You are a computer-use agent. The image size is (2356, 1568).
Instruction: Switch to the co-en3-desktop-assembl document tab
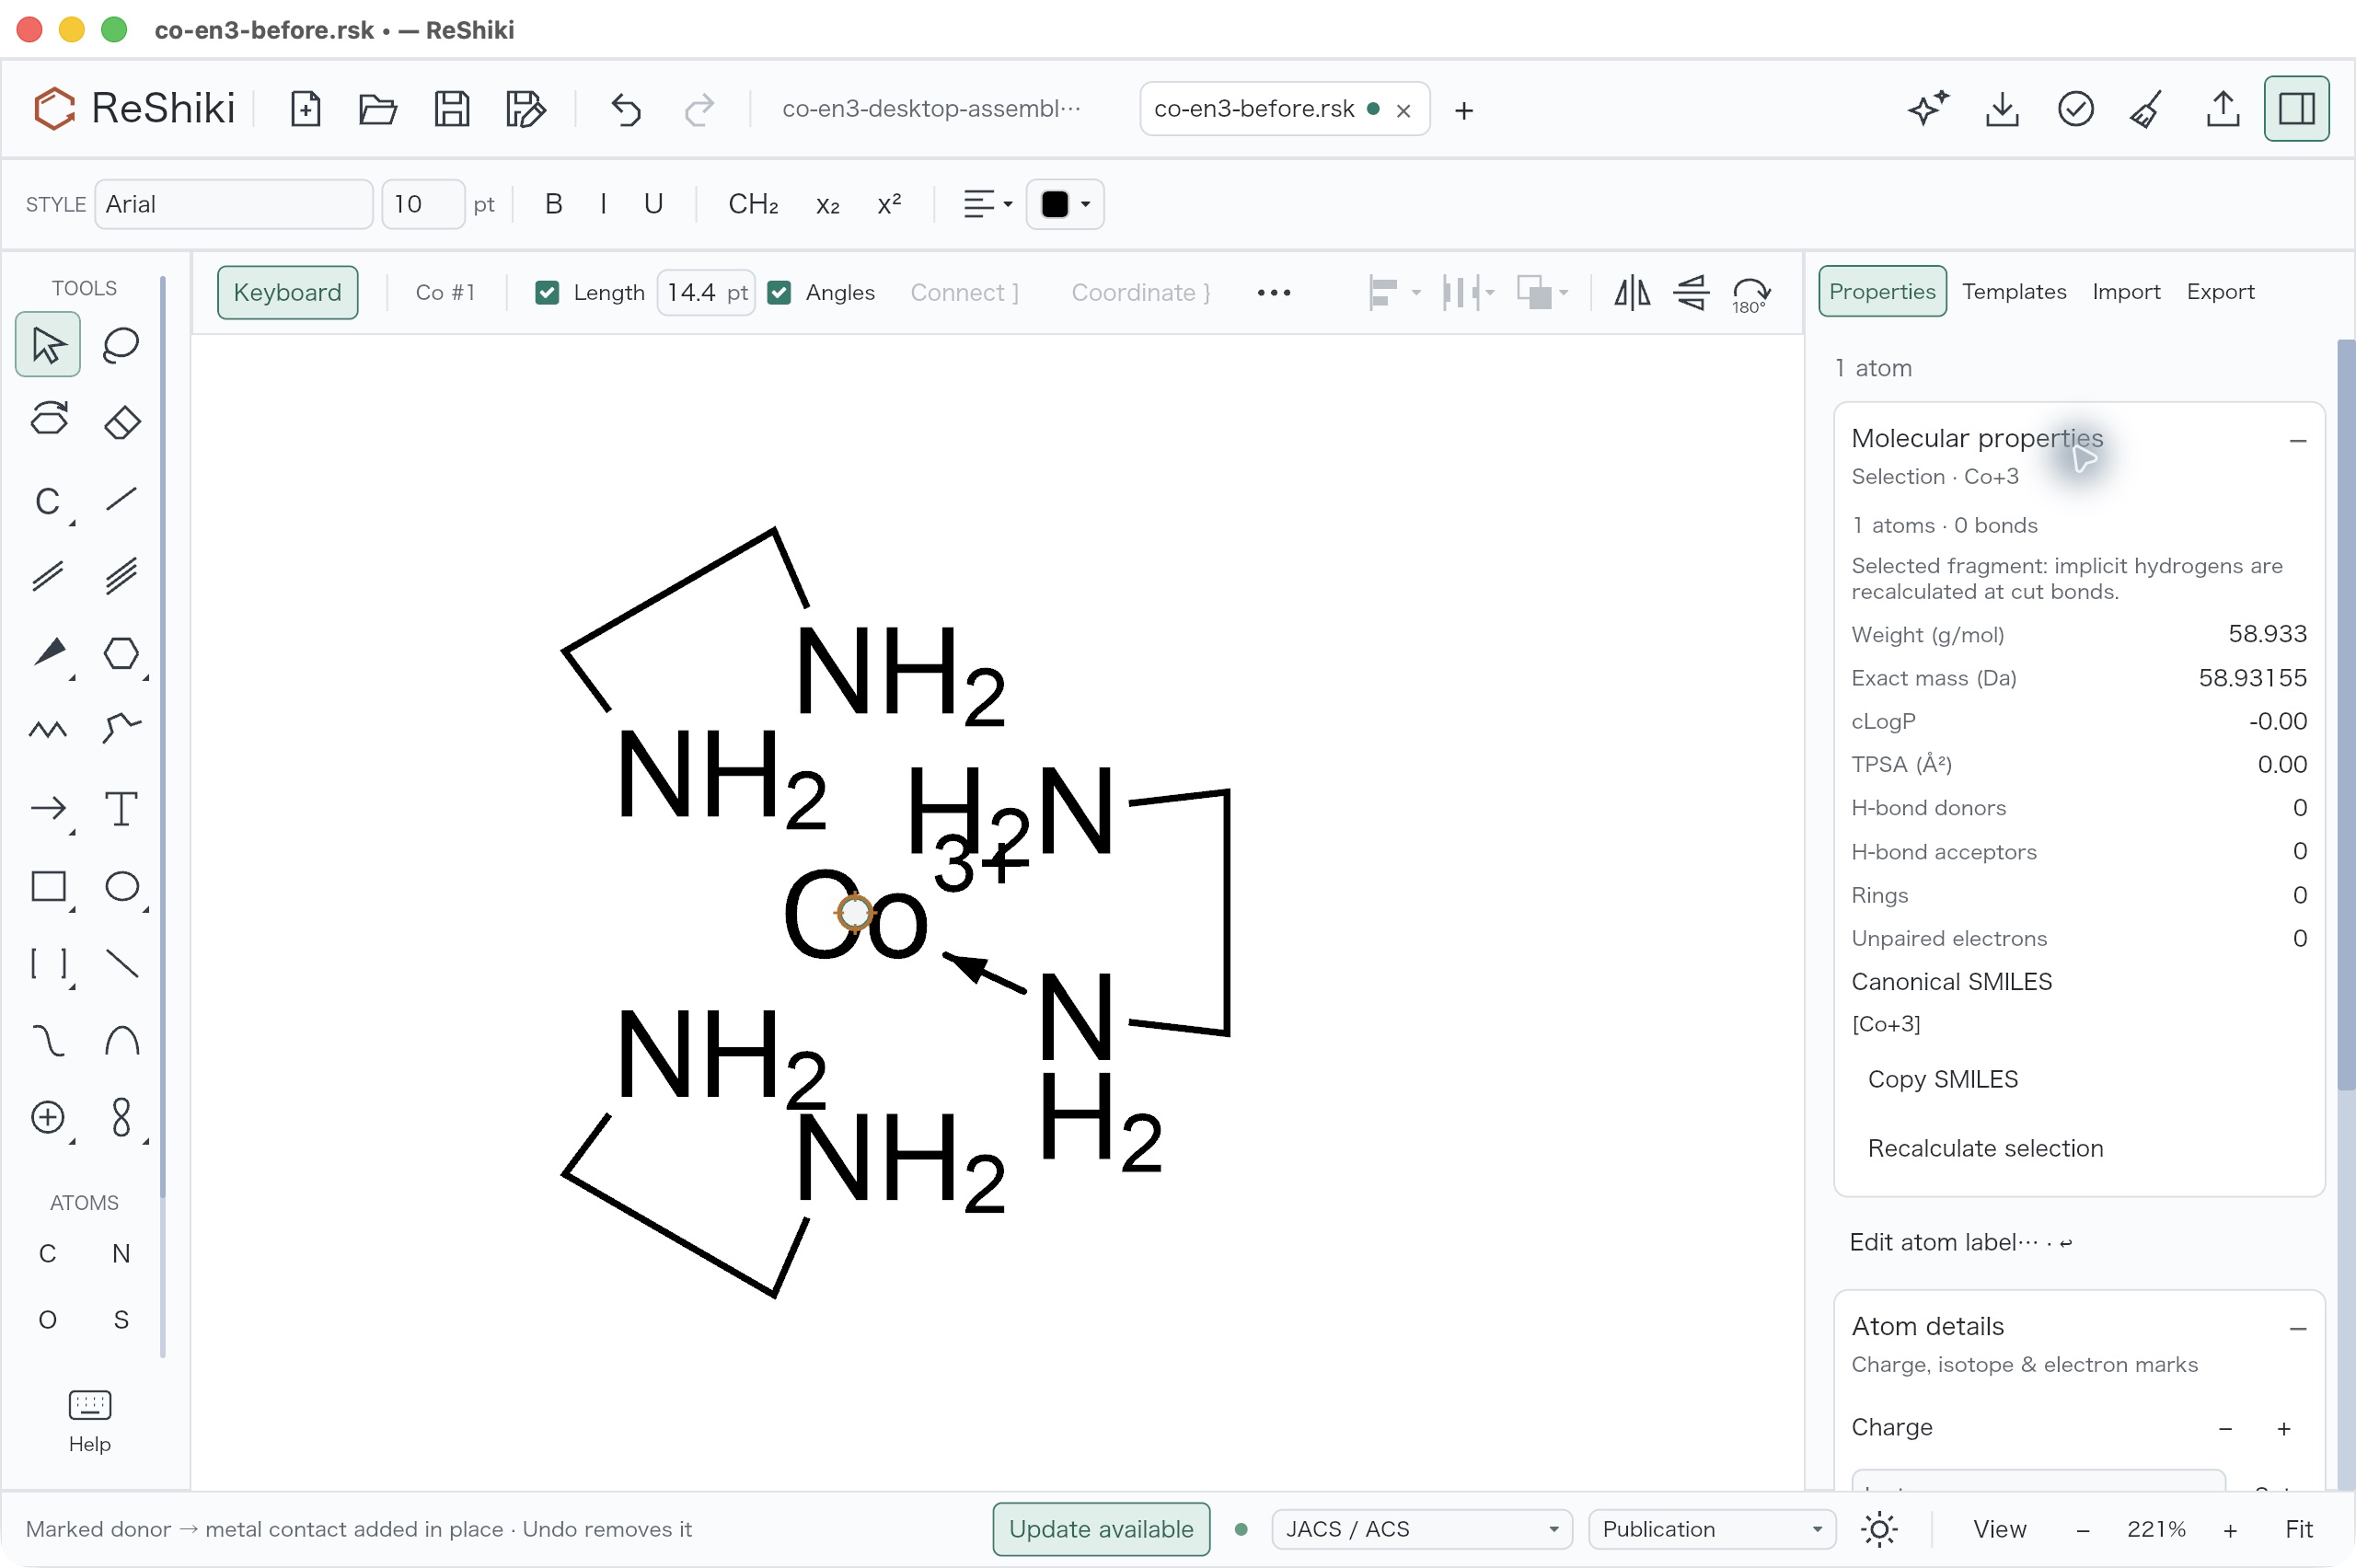pyautogui.click(x=930, y=109)
